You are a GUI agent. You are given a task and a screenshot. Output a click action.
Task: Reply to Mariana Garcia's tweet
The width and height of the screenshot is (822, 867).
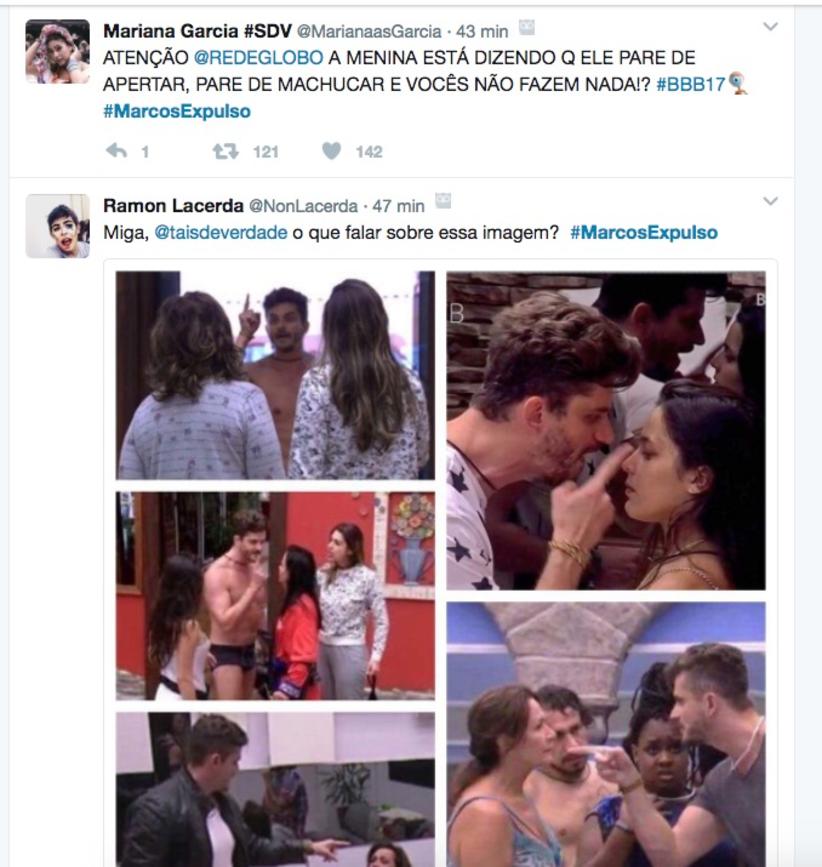pos(117,150)
